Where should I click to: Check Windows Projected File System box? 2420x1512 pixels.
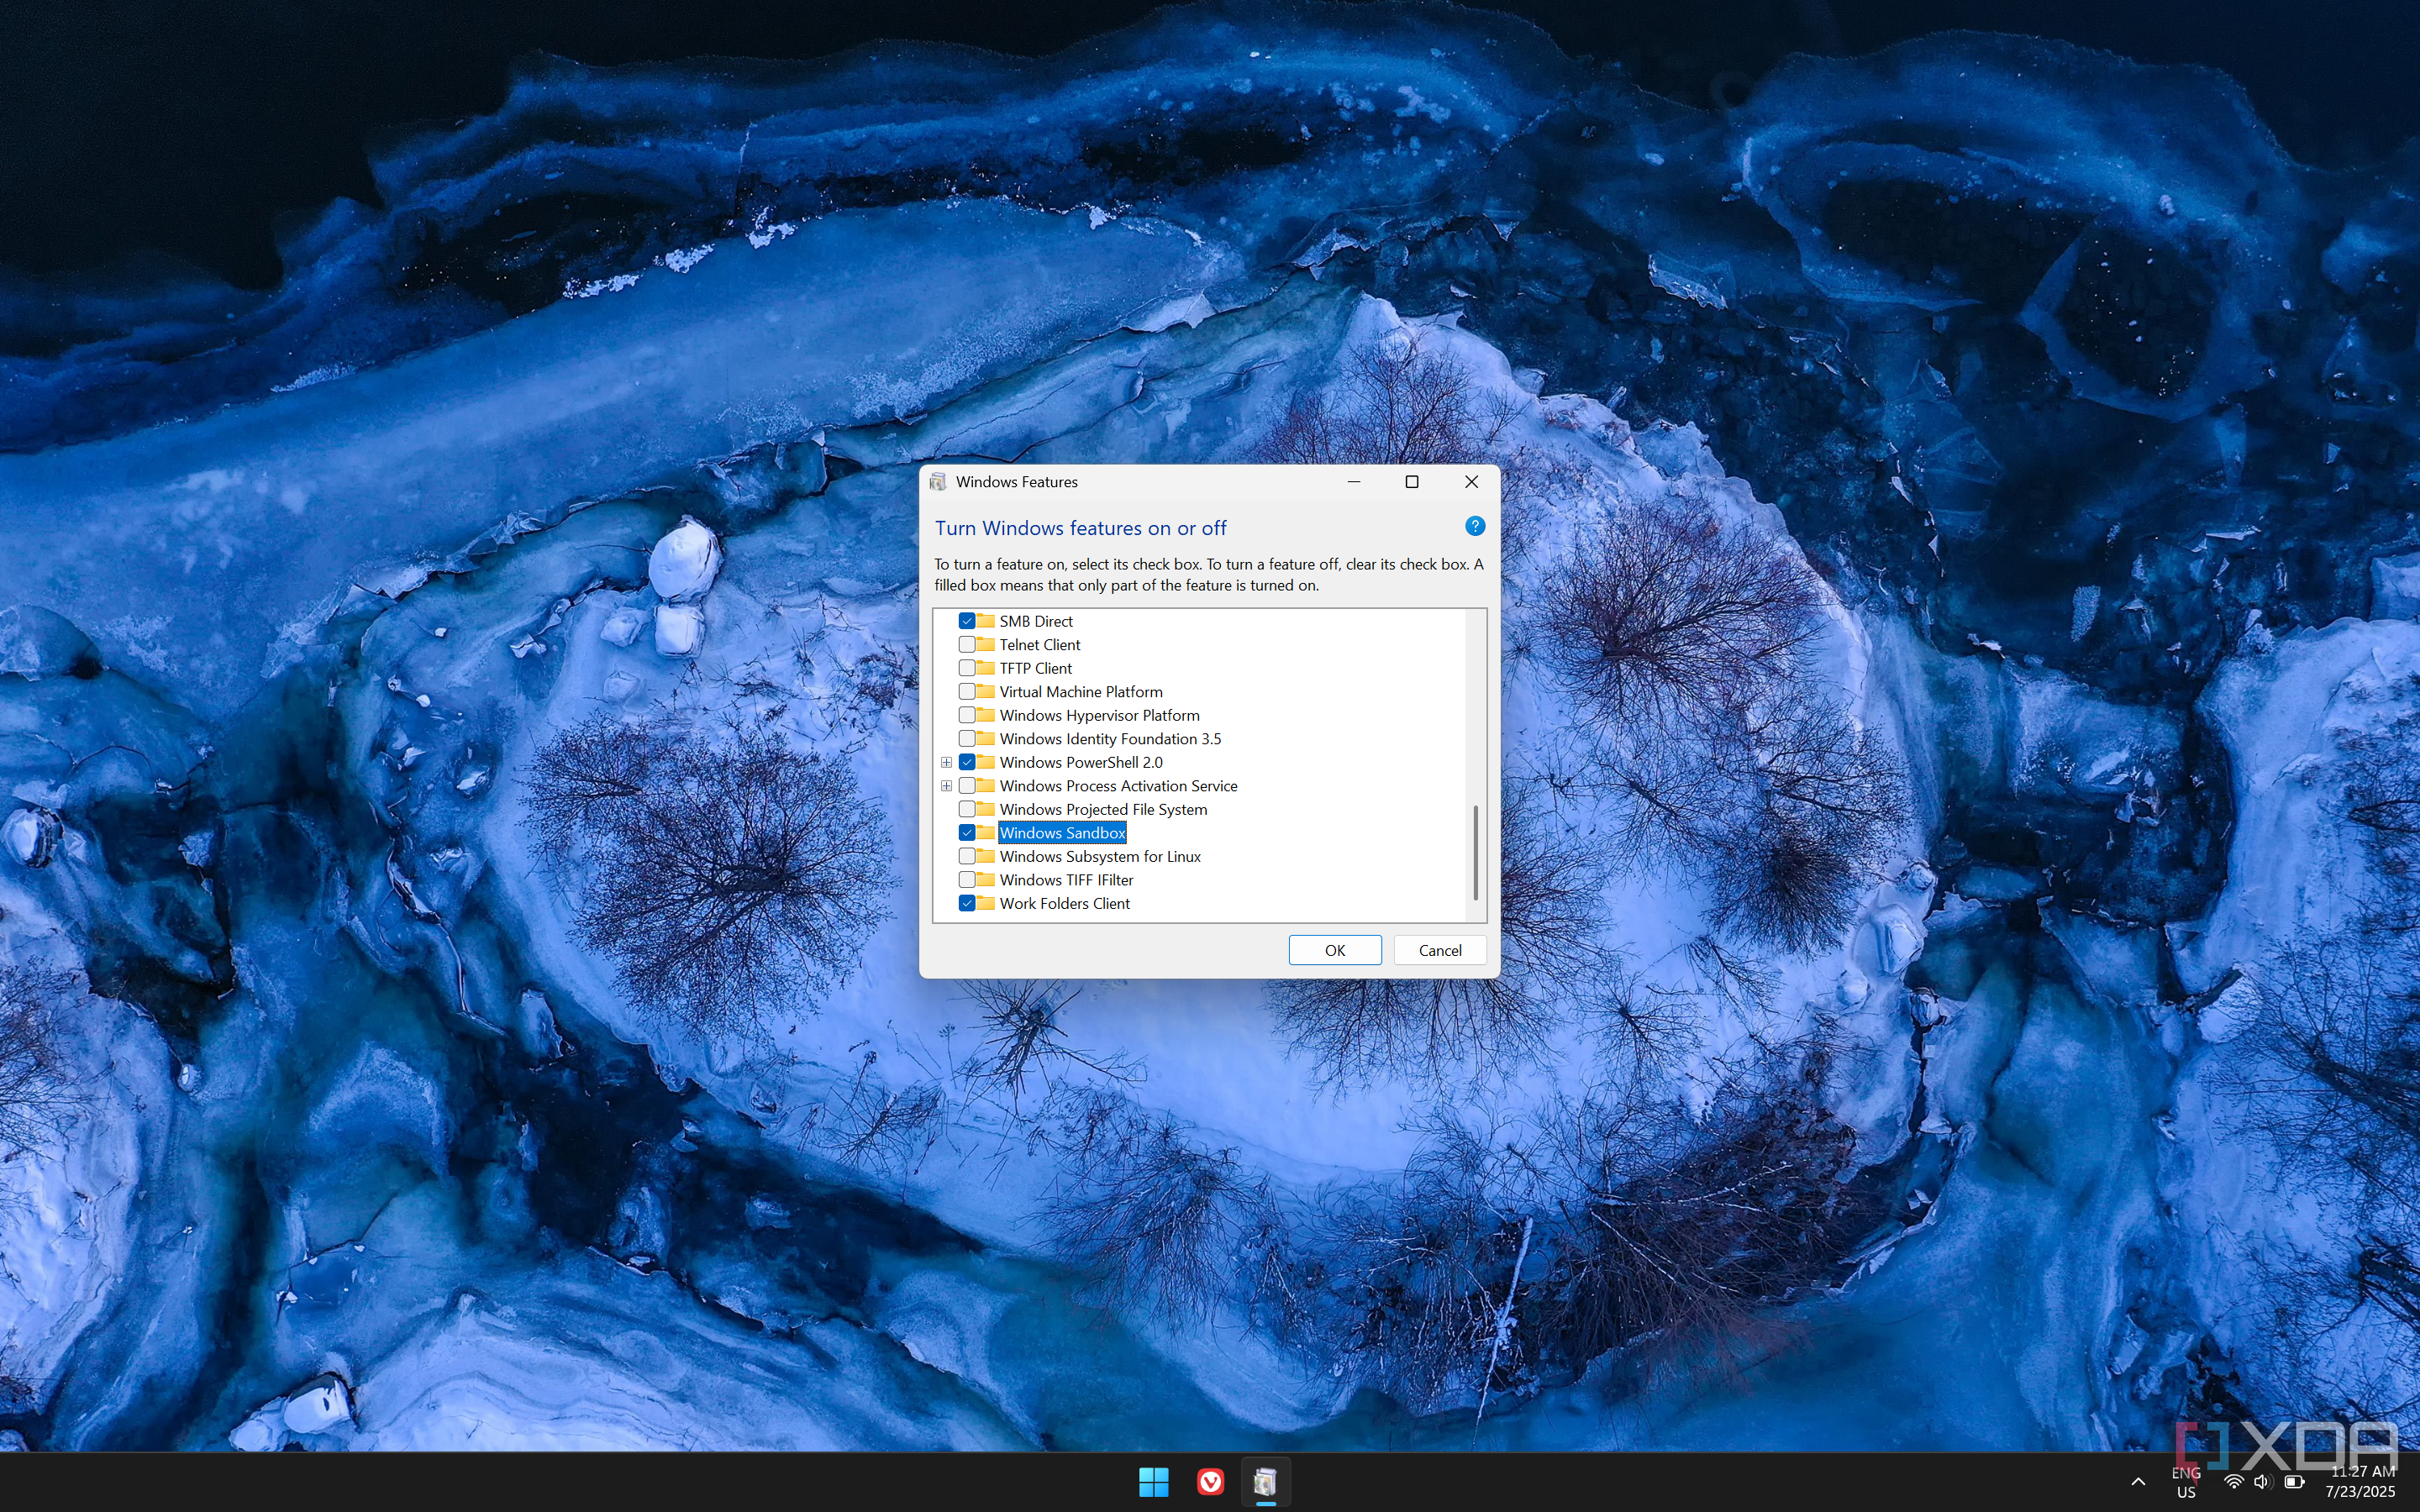[967, 809]
